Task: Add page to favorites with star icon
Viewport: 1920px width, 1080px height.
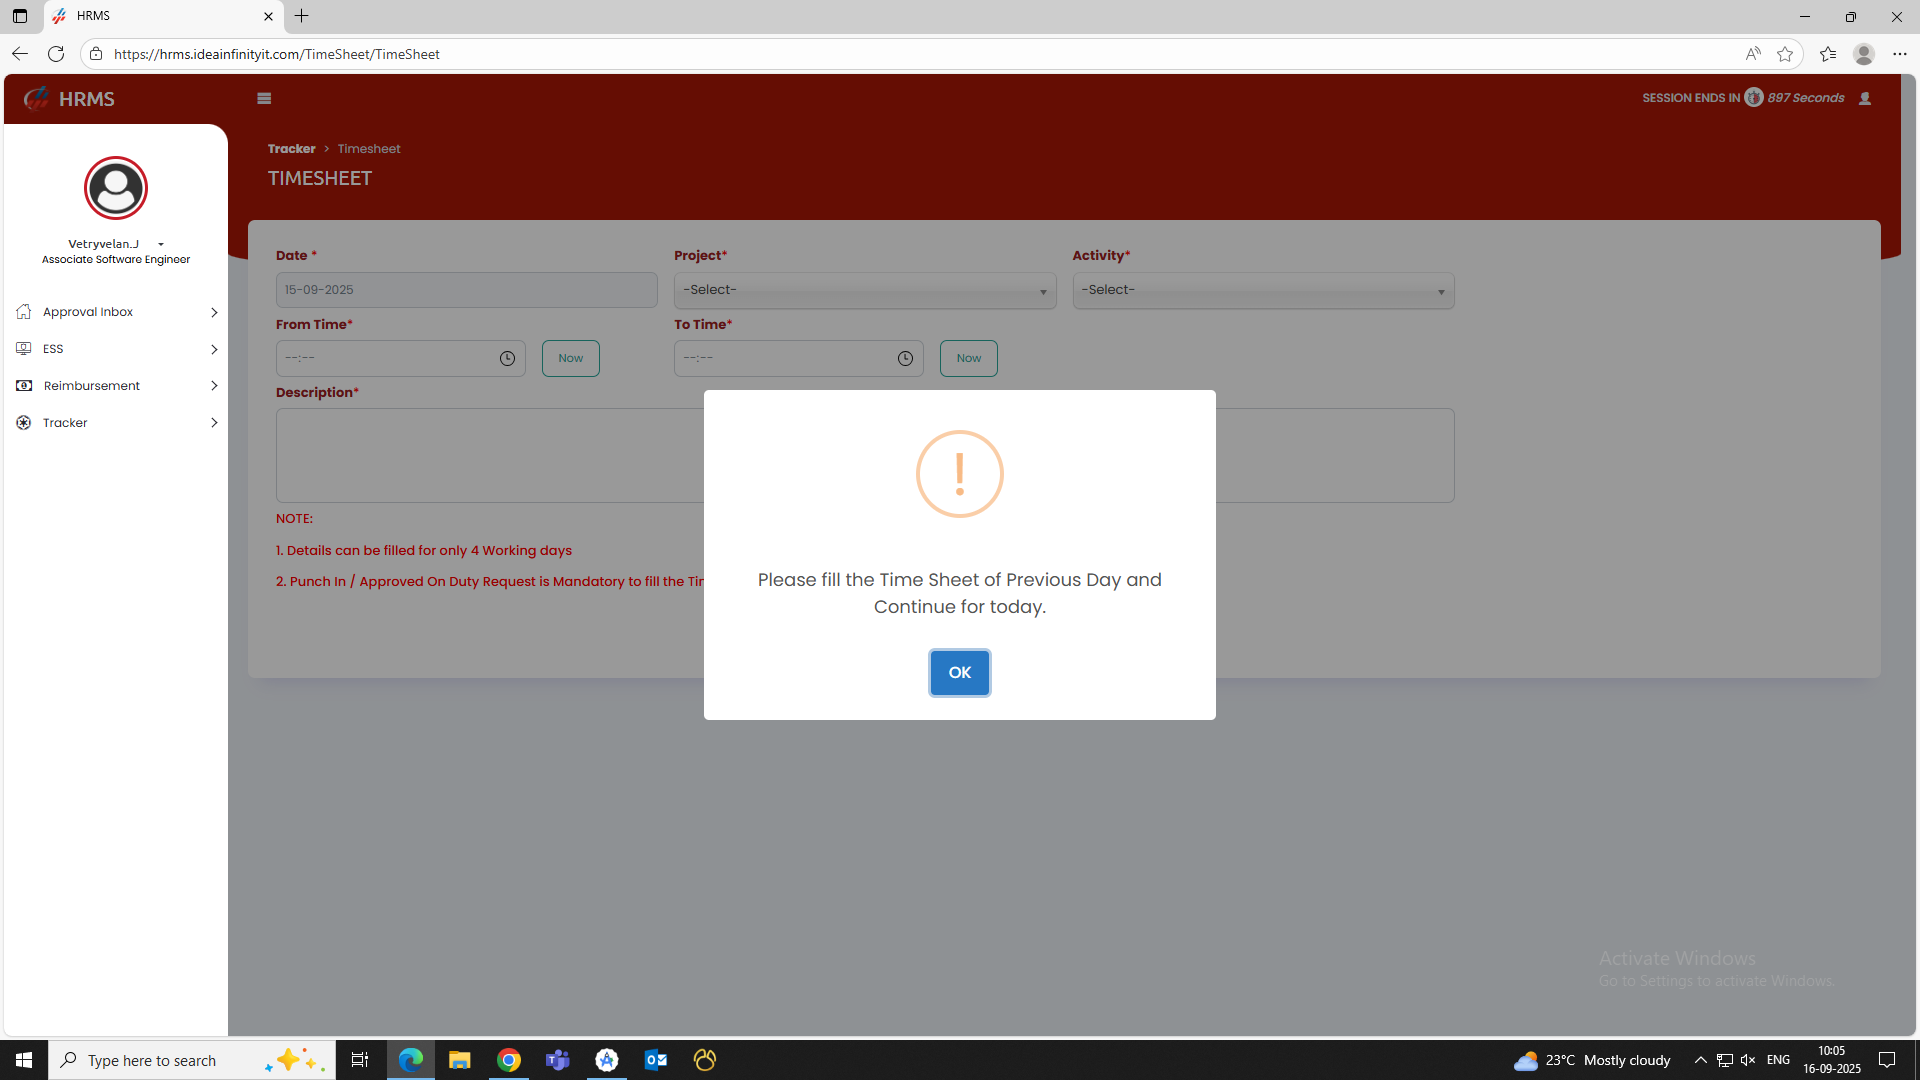Action: click(x=1785, y=54)
